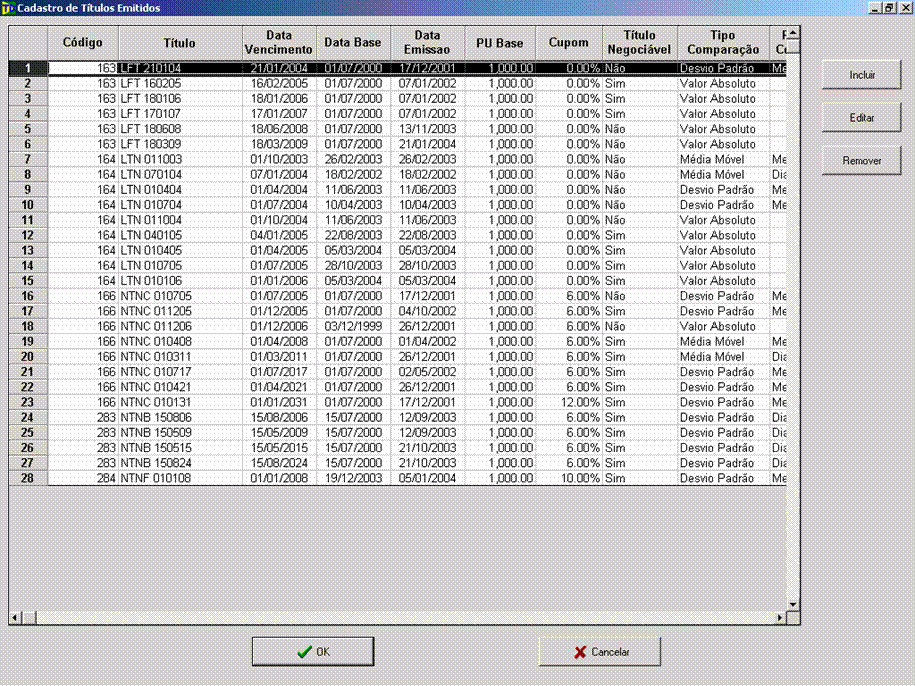915x686 pixels.
Task: Select the LTN 011003 title cell
Action: click(180, 160)
